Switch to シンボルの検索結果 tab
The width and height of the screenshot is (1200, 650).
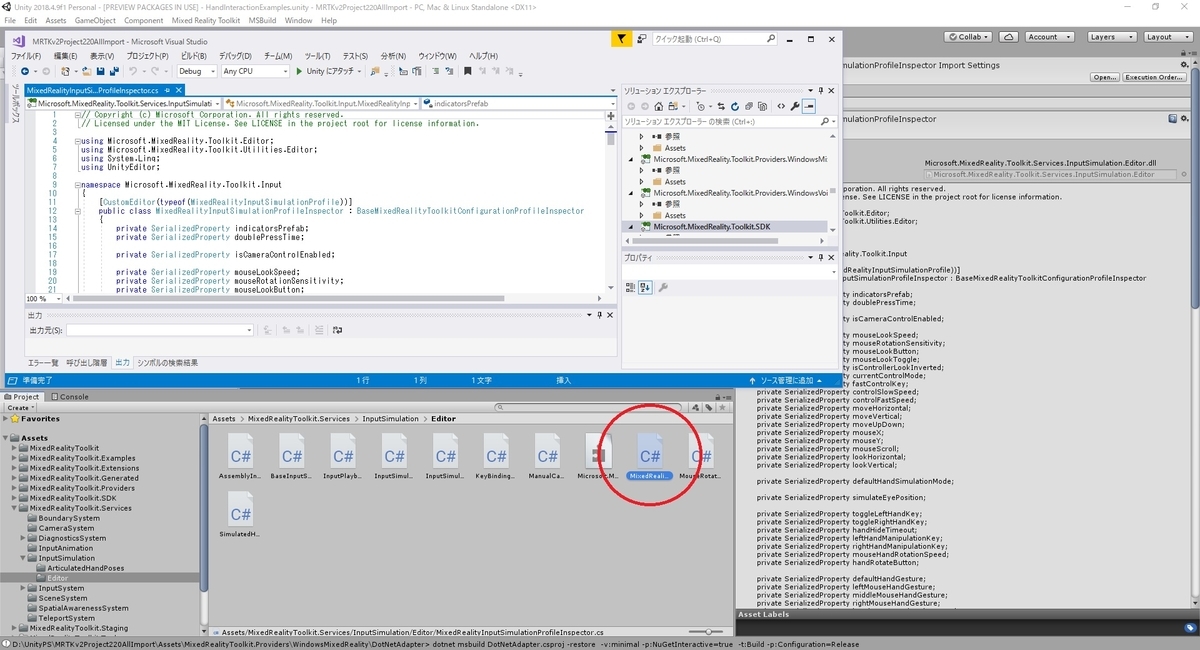[167, 363]
